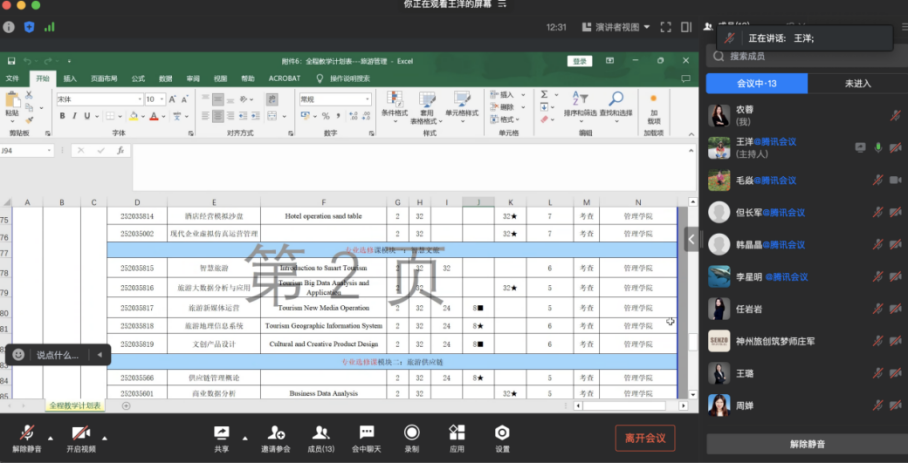Open the Excel 公式 ribbon tab
Viewport: 908px width, 464px height.
138,78
